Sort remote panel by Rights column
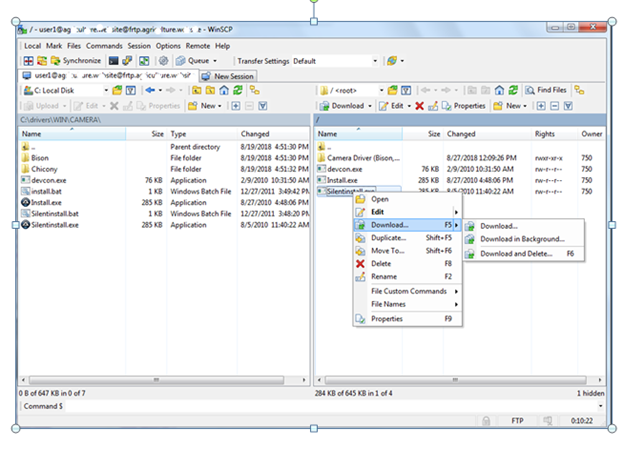The image size is (624, 449). click(554, 134)
